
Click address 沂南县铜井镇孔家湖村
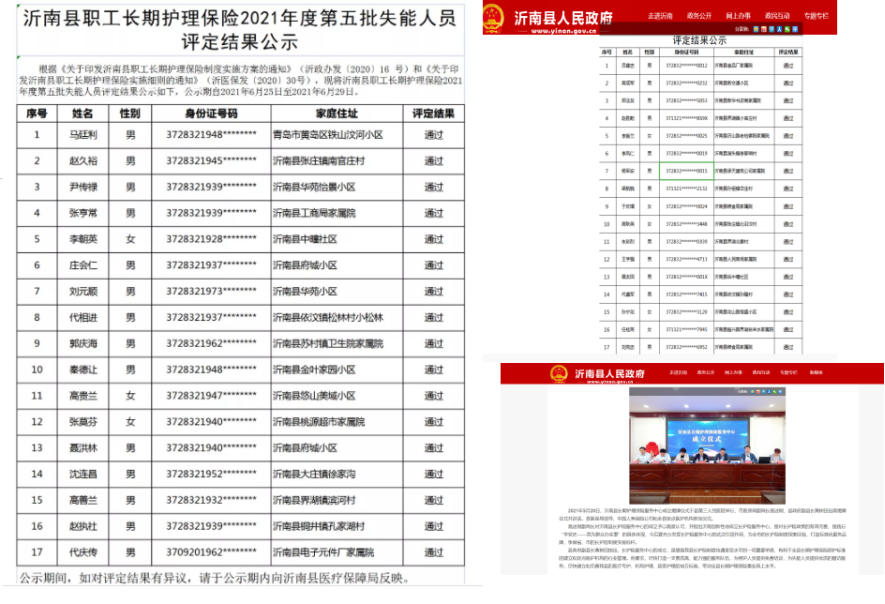tap(319, 527)
